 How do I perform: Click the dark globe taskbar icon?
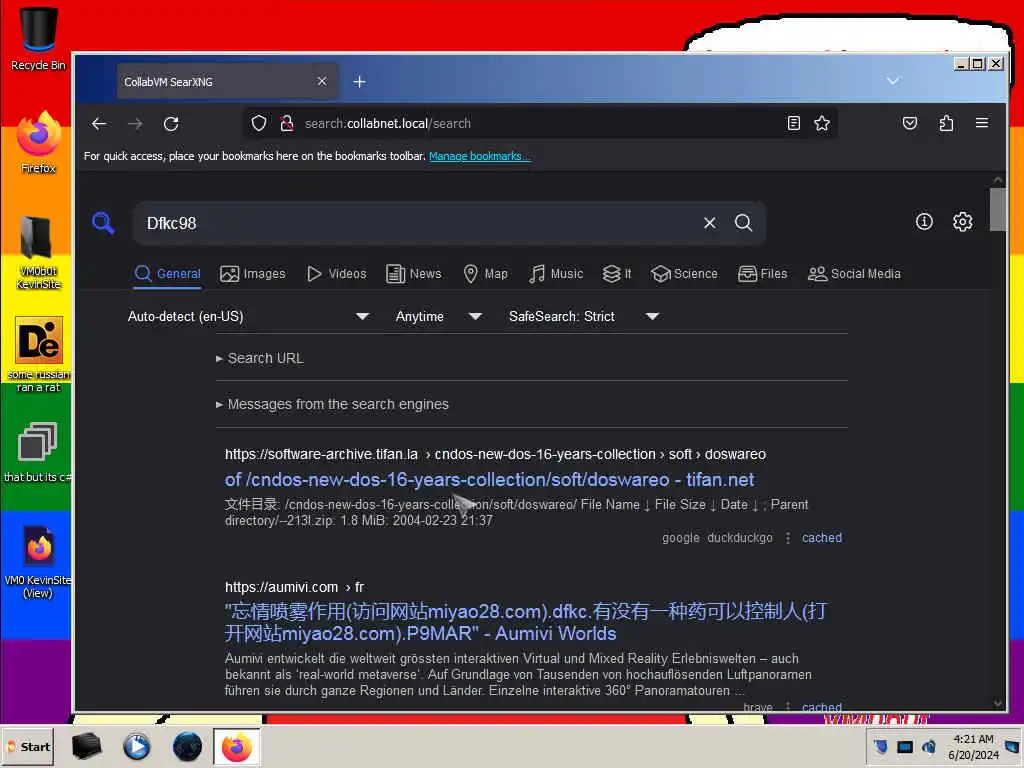click(187, 746)
